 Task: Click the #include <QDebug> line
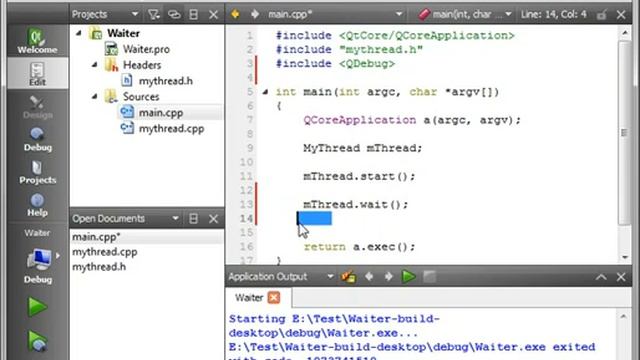[x=336, y=64]
